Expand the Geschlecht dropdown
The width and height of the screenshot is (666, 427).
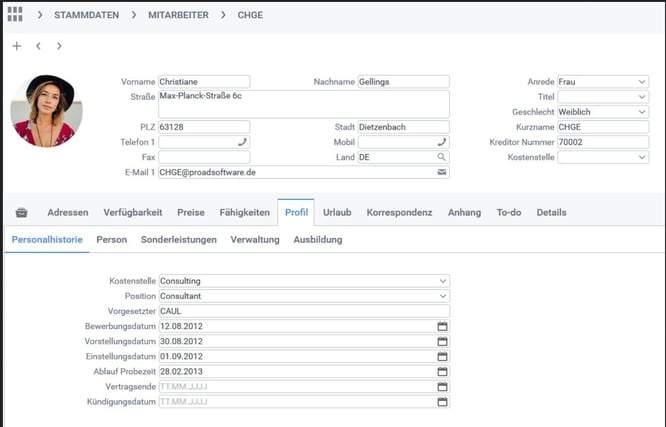pos(641,112)
